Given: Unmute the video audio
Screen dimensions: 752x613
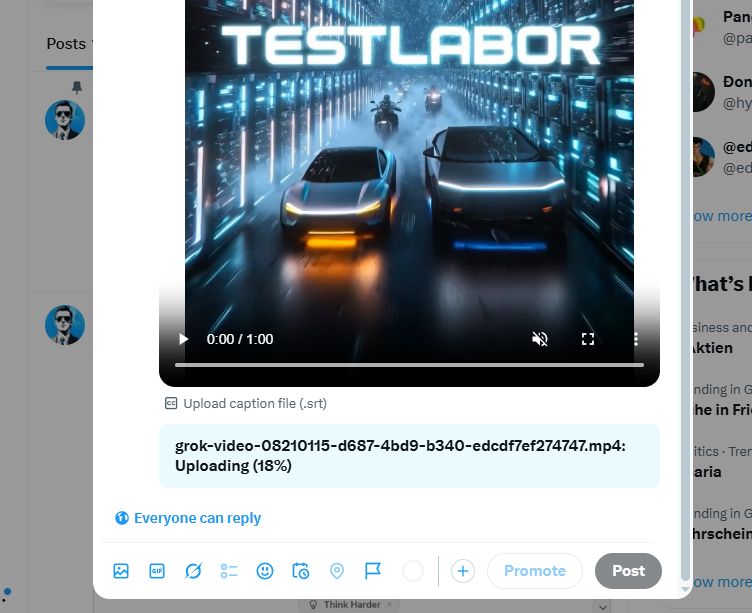Looking at the screenshot, I should coord(540,339).
